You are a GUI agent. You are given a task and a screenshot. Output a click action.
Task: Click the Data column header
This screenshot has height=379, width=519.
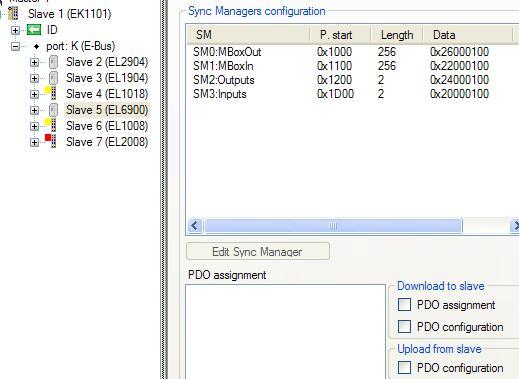(468, 35)
